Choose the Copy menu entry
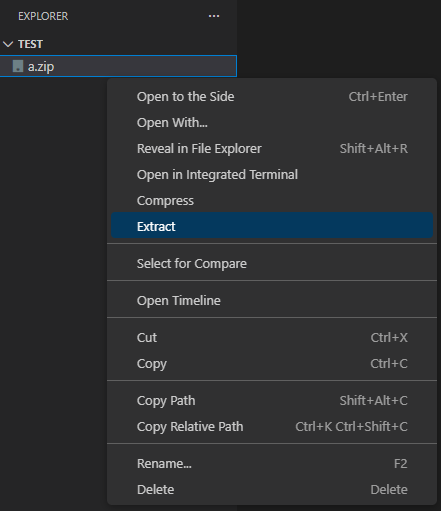 272,363
